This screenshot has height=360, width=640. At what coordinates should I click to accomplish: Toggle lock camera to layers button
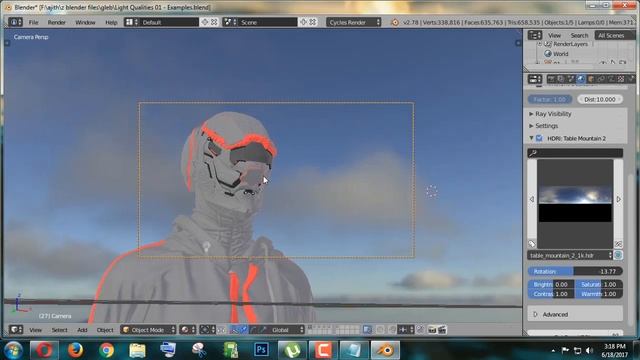pos(367,329)
